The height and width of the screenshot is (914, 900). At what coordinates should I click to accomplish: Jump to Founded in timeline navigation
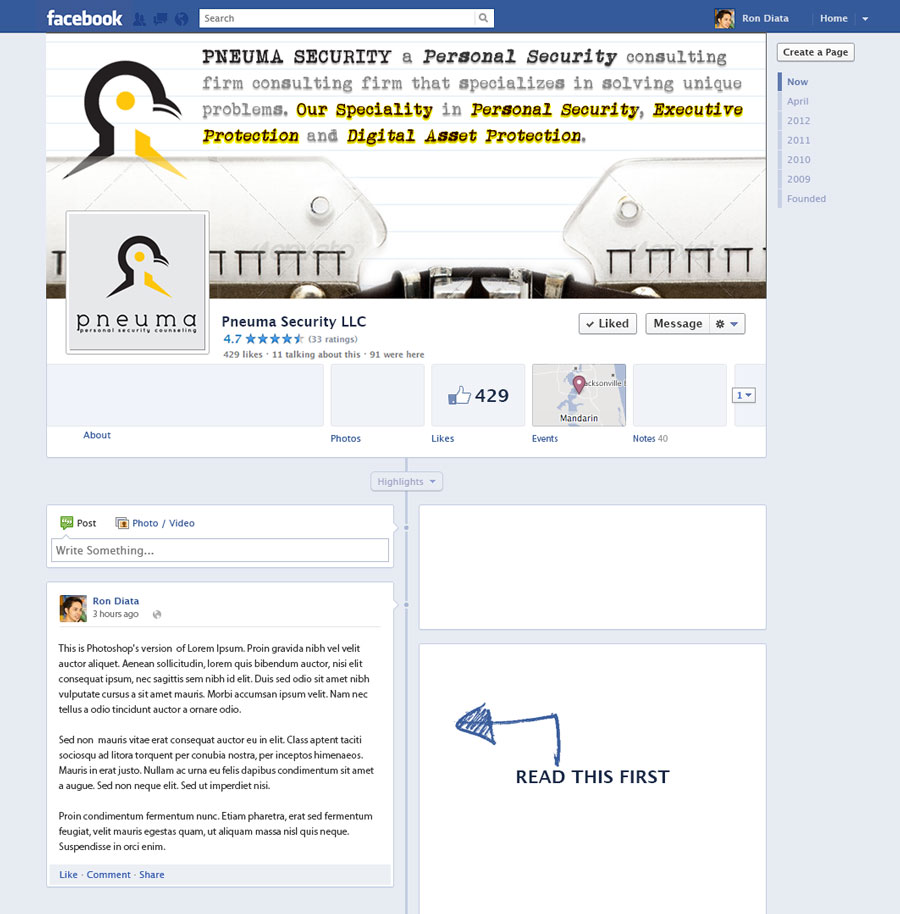(x=806, y=199)
